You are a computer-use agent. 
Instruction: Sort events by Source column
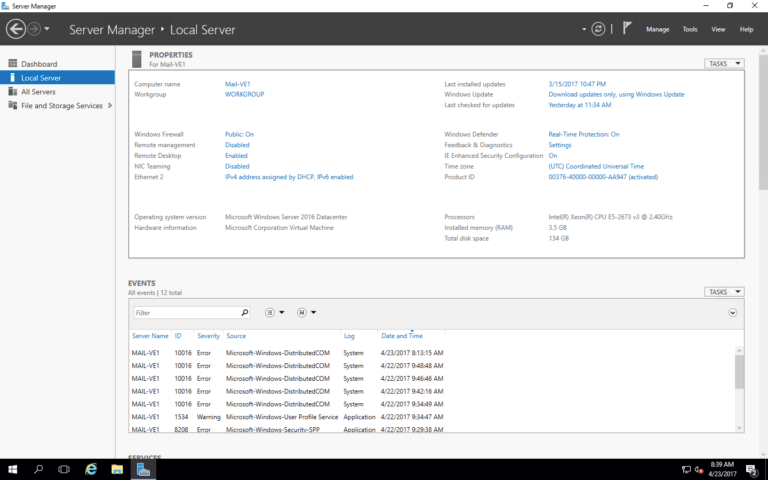(236, 336)
